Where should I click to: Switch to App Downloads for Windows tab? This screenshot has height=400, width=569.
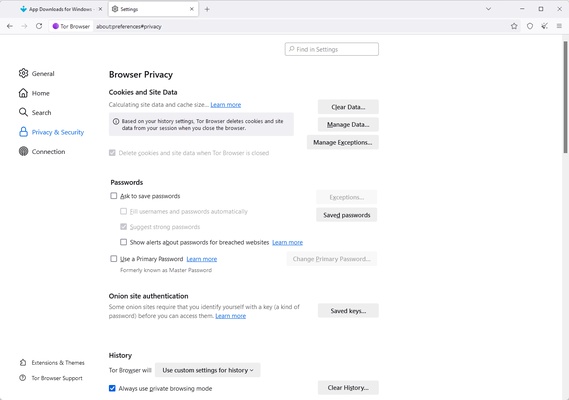(x=60, y=9)
